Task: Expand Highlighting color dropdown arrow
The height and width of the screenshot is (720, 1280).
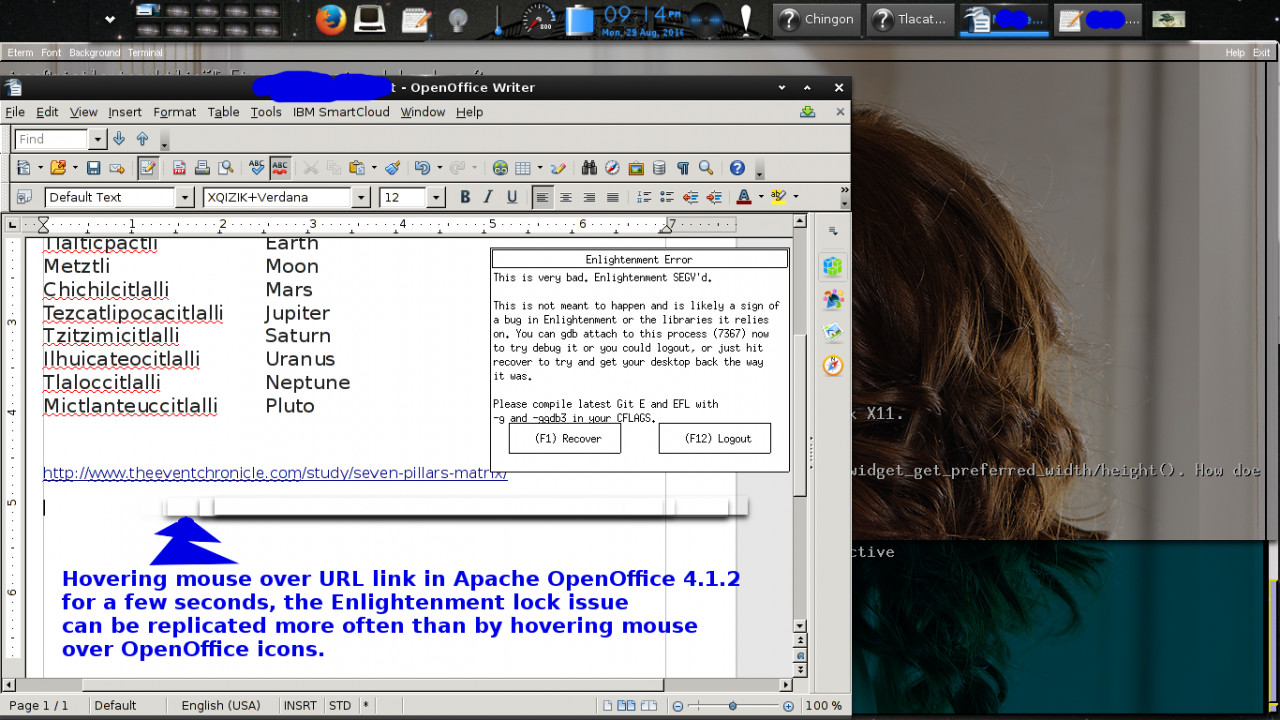Action: 796,197
